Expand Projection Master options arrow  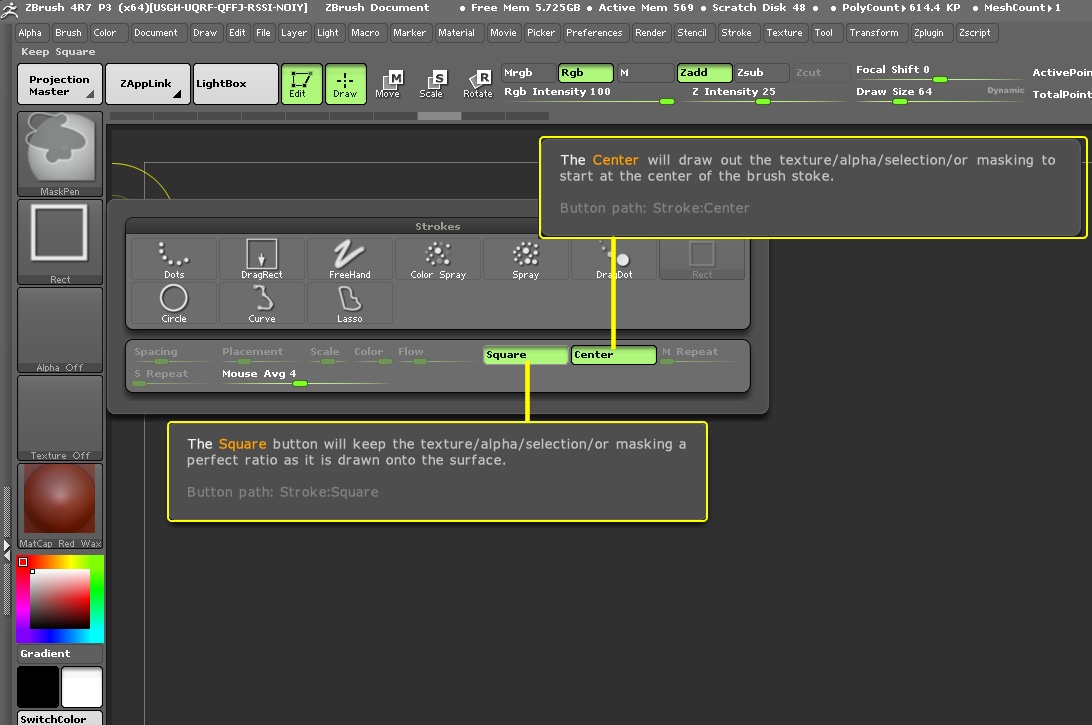point(90,93)
